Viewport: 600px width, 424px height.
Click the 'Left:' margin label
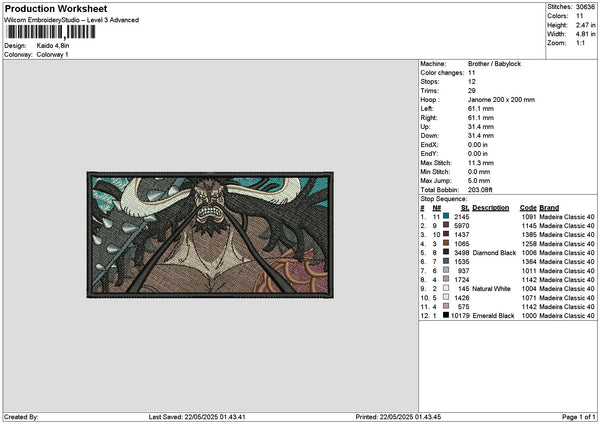pyautogui.click(x=426, y=109)
